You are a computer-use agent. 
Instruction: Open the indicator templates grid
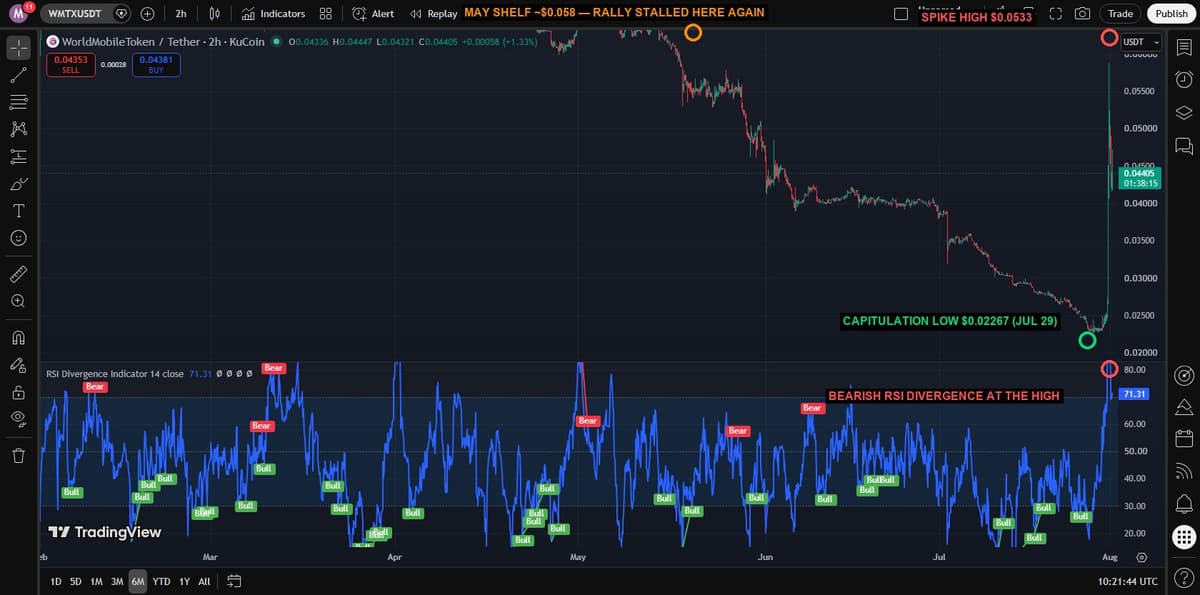tap(326, 14)
